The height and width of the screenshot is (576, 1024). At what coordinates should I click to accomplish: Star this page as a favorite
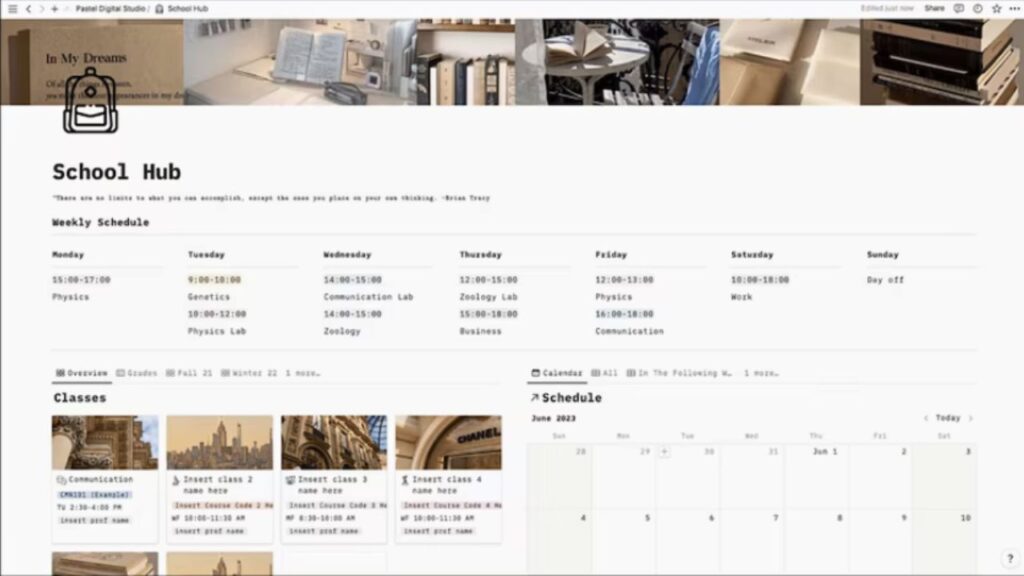(x=996, y=8)
